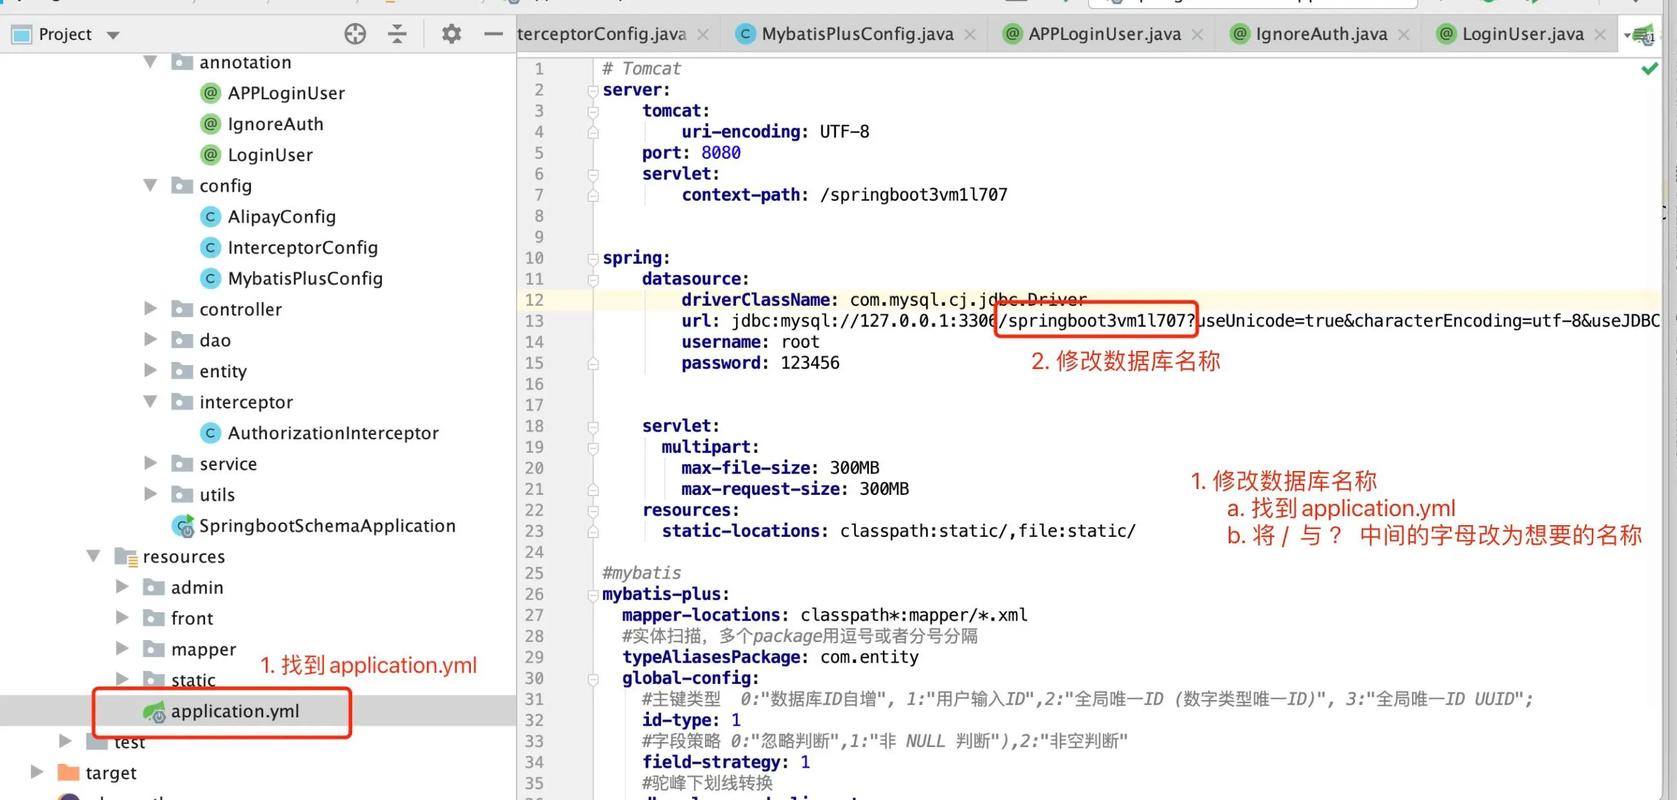Viewport: 1677px width, 800px height.
Task: Fold the global-config block at line 30
Action: pos(593,678)
